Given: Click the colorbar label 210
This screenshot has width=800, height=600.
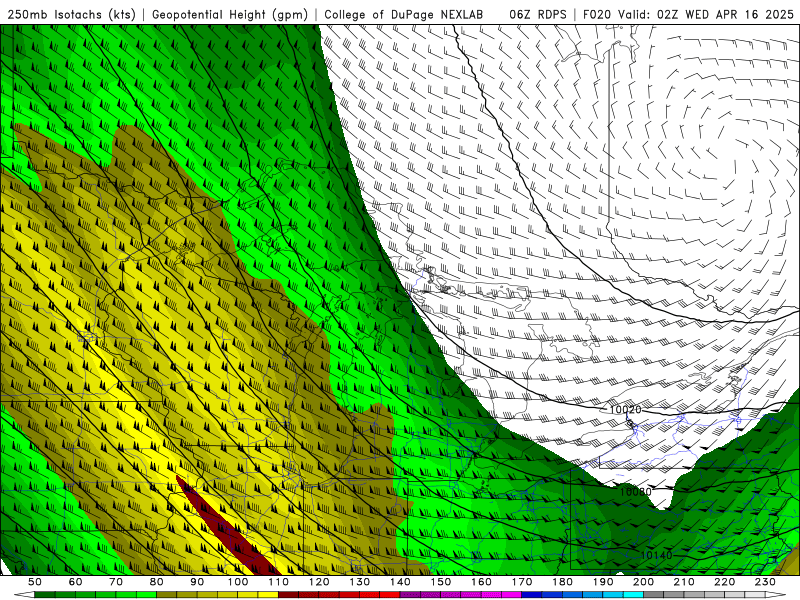Looking at the screenshot, I should click(x=685, y=582).
